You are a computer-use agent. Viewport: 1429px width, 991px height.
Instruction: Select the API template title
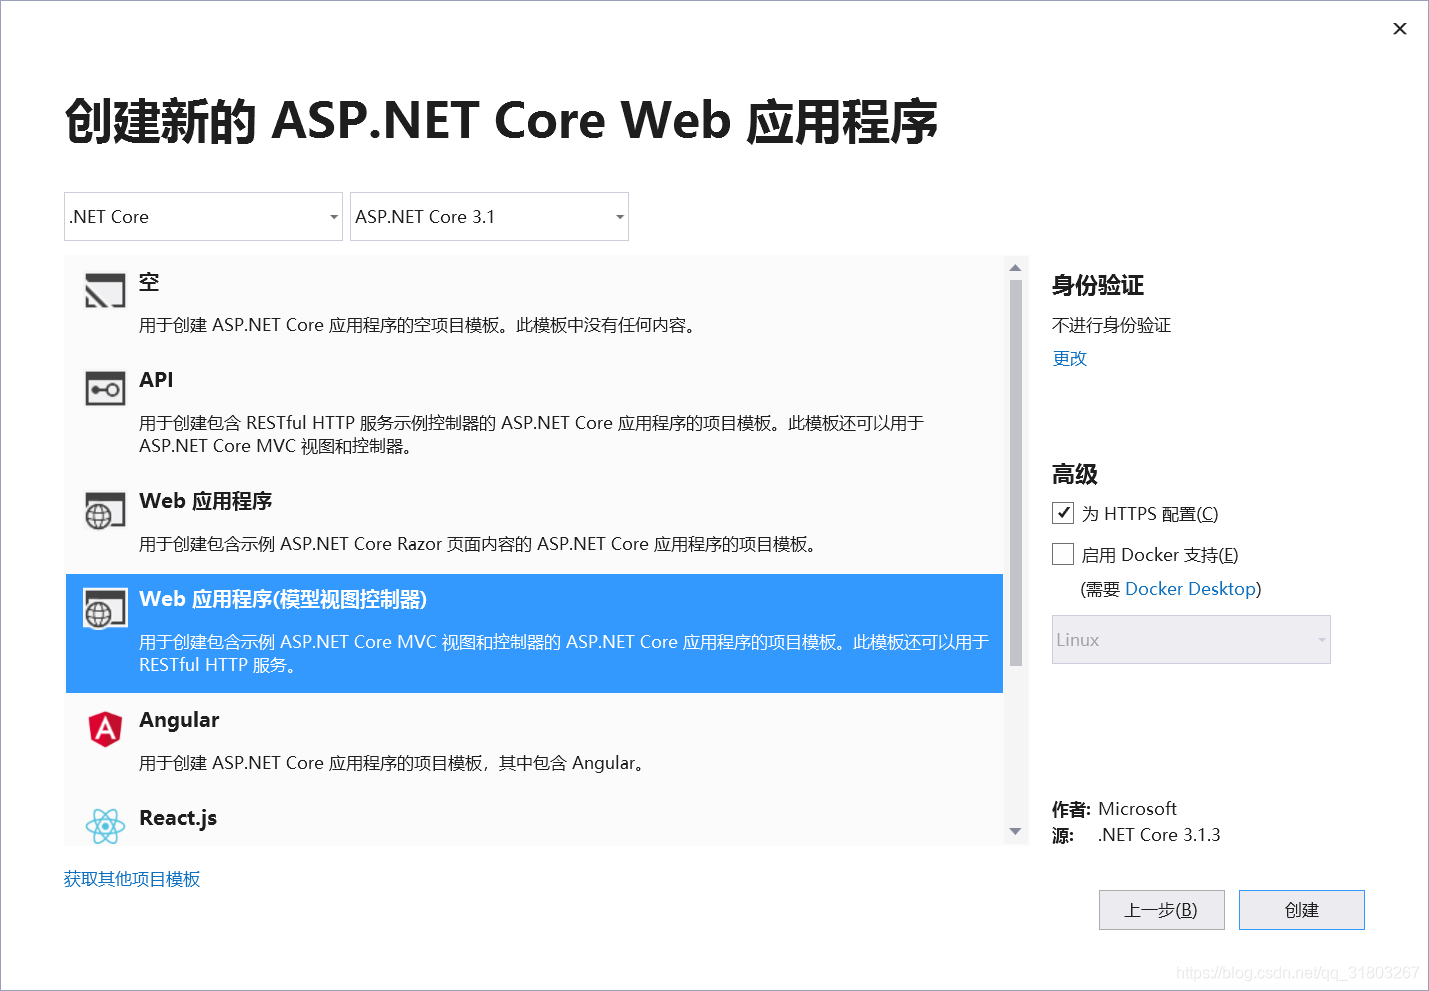pos(156,380)
